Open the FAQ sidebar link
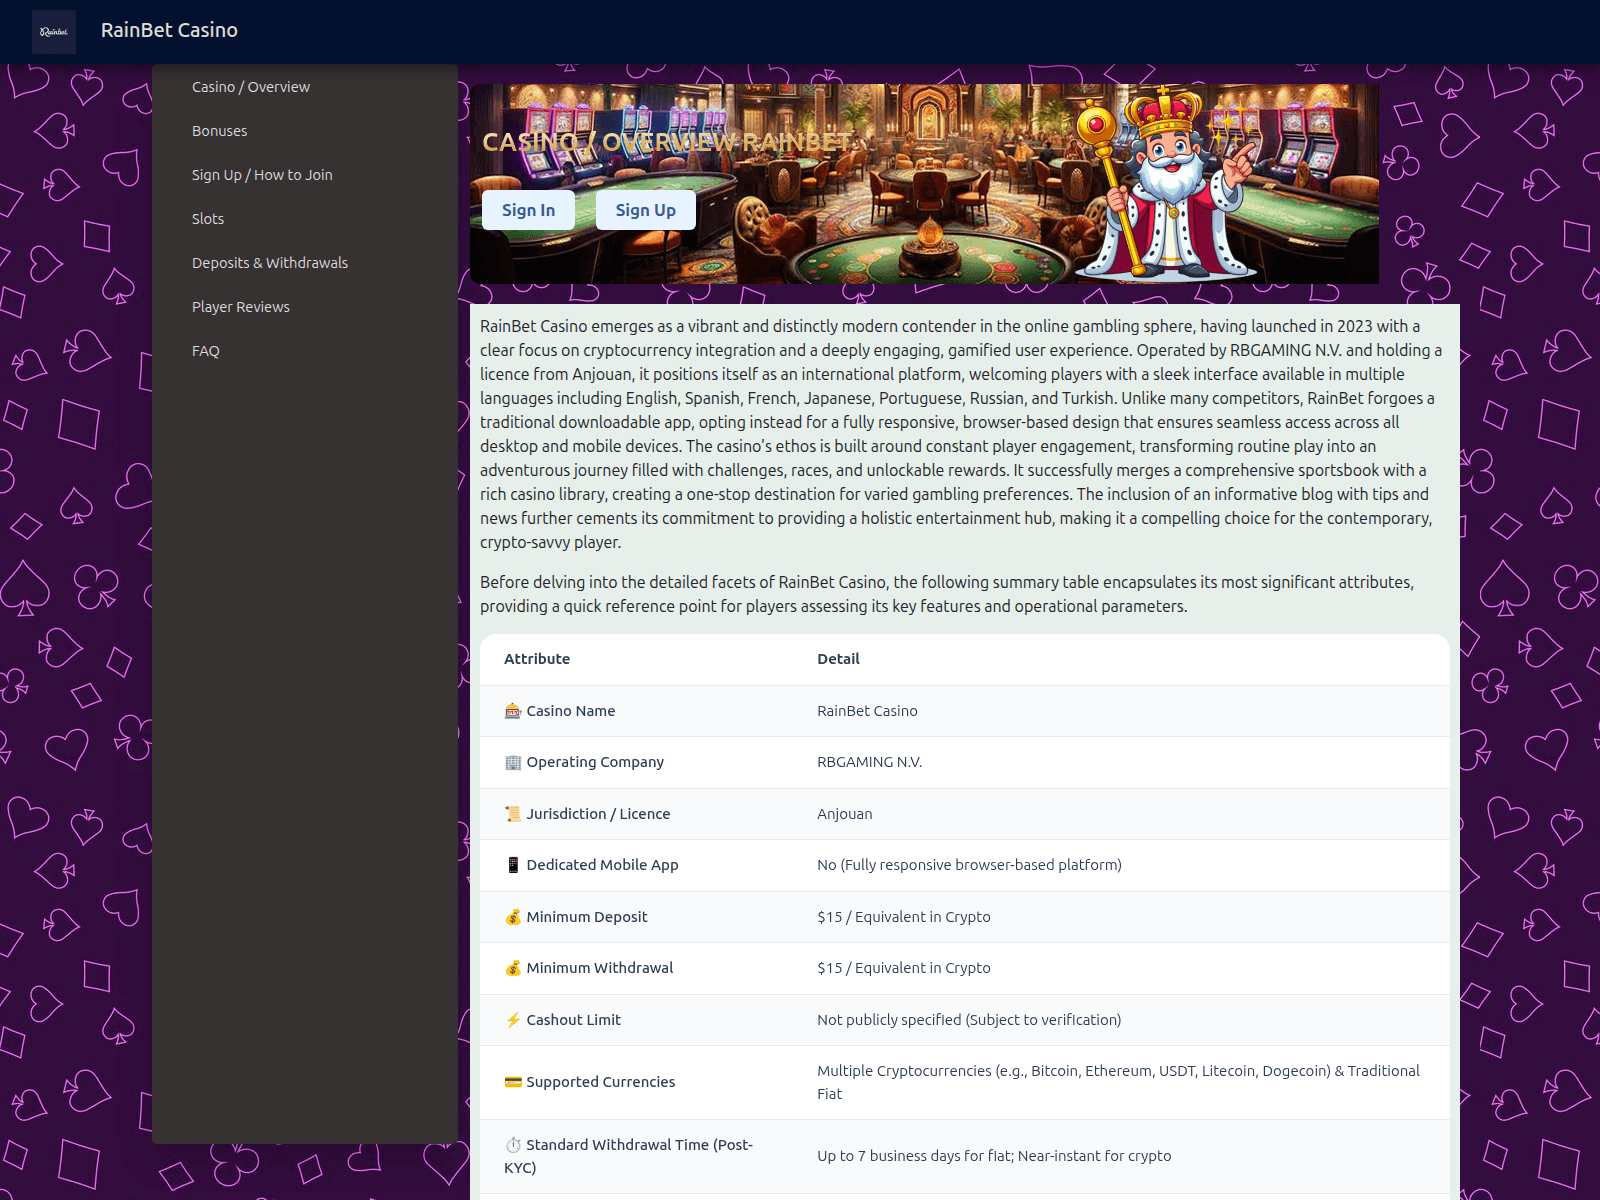The image size is (1600, 1200). coord(205,351)
